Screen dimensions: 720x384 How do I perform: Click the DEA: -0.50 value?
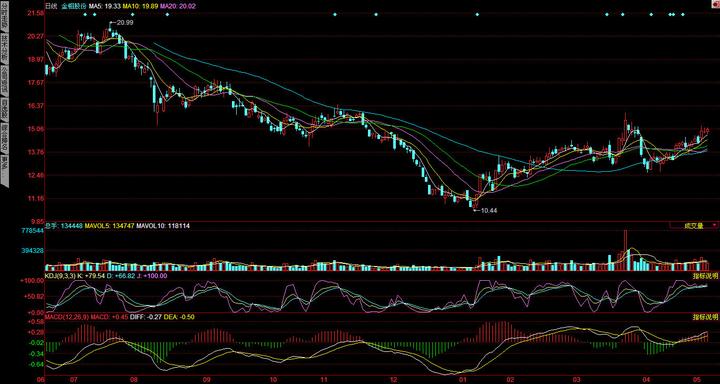(178, 317)
